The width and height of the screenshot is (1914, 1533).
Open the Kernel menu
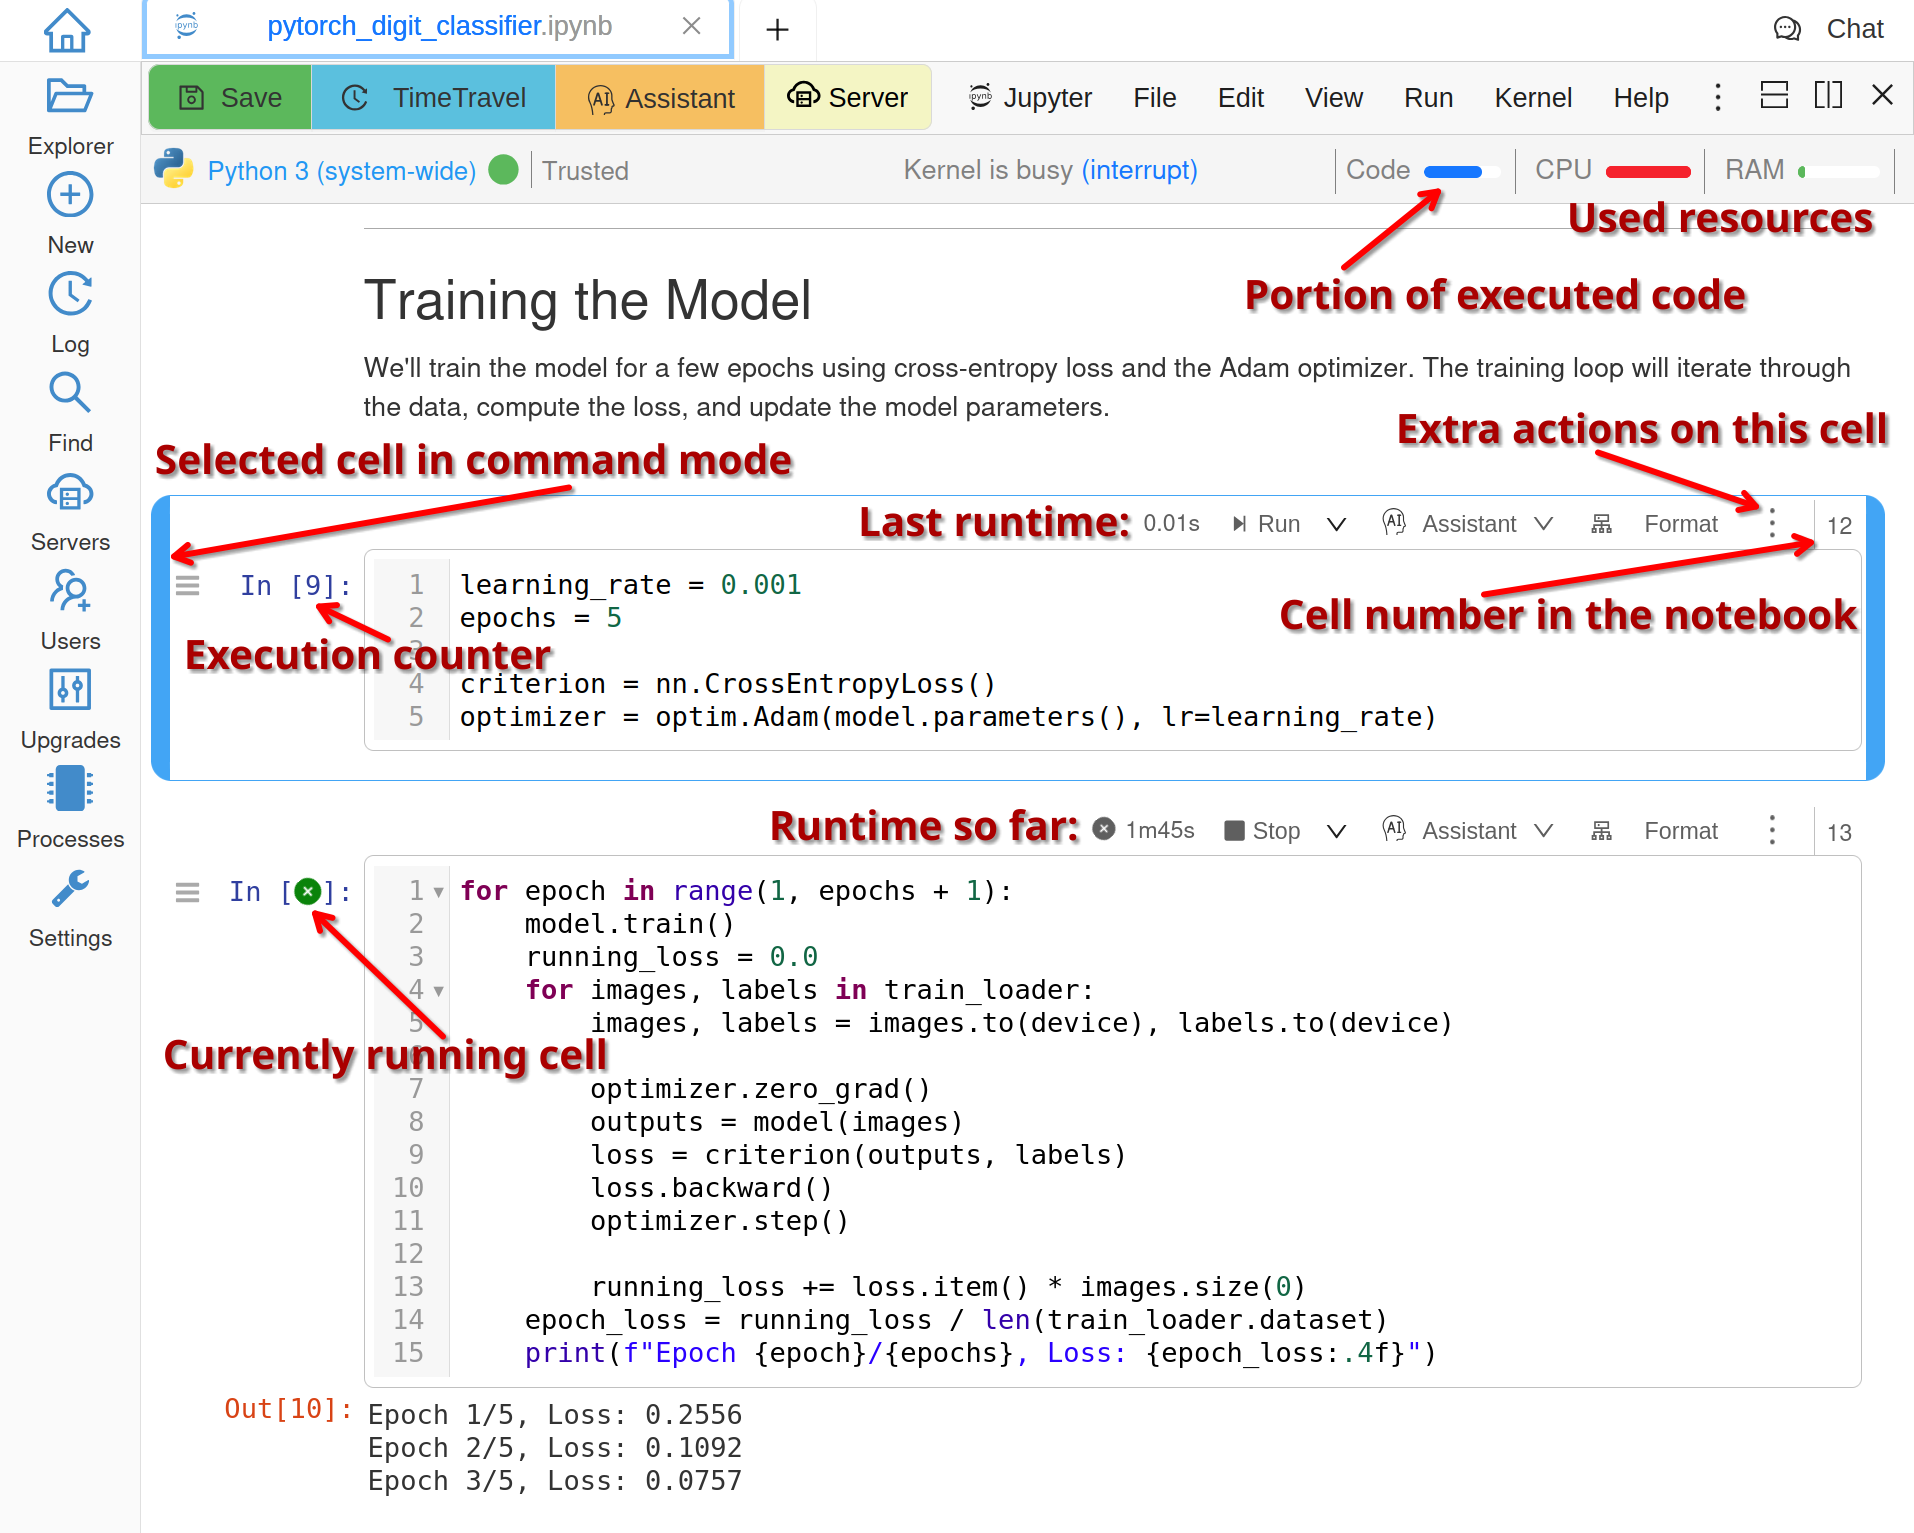click(1532, 98)
